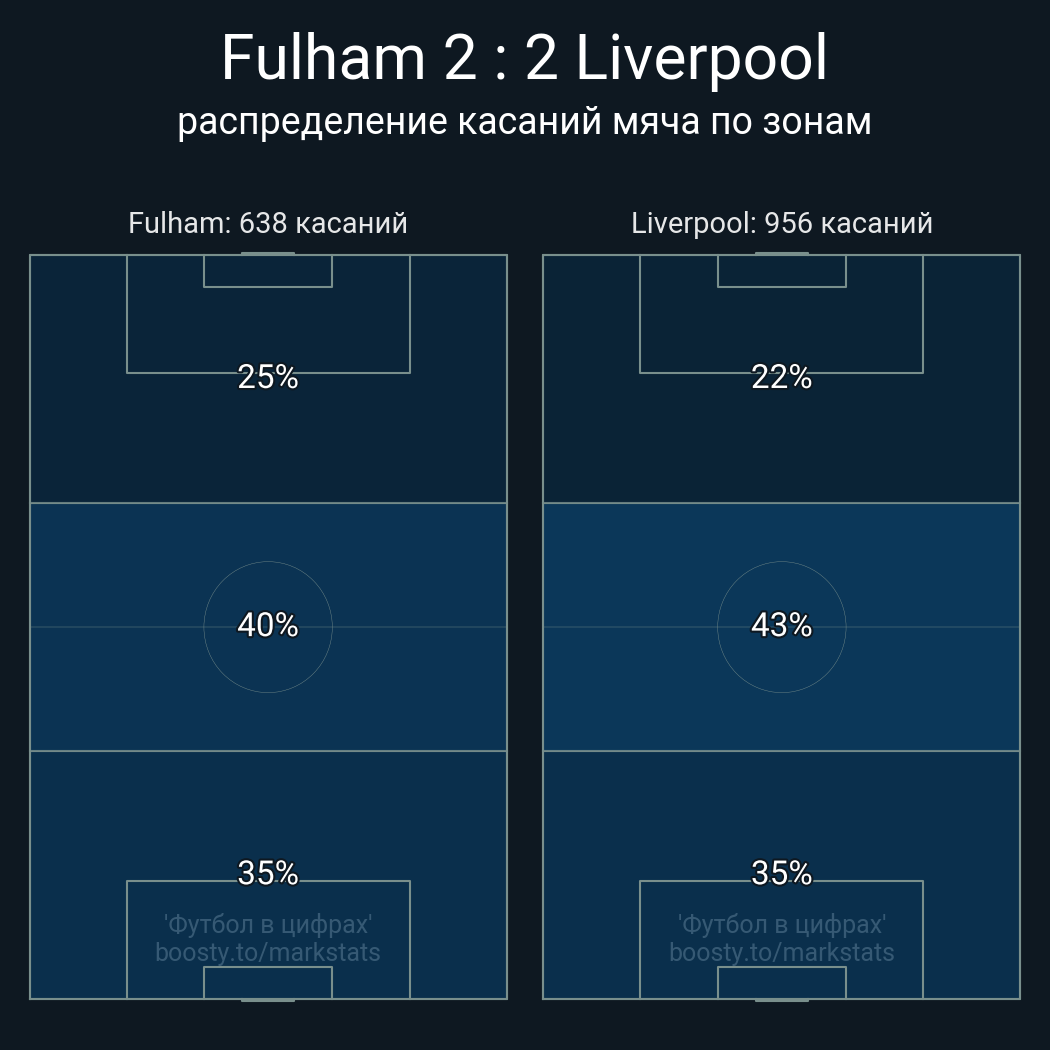
Task: Click the top six-yard box on Liverpool's pitch
Action: point(782,271)
